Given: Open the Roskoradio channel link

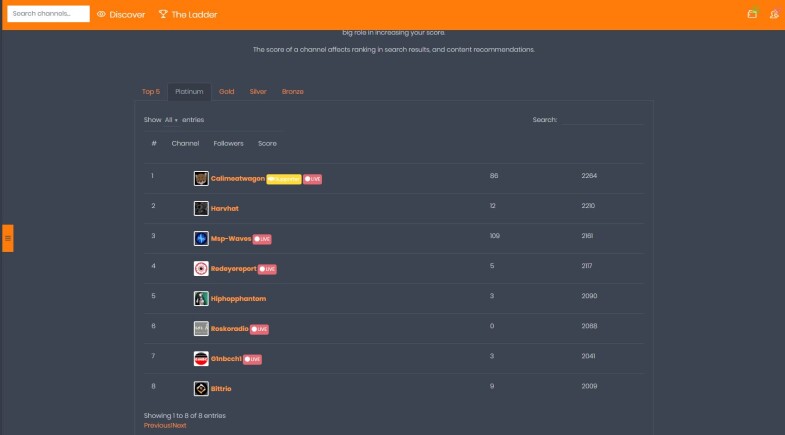Looking at the screenshot, I should click(x=229, y=329).
